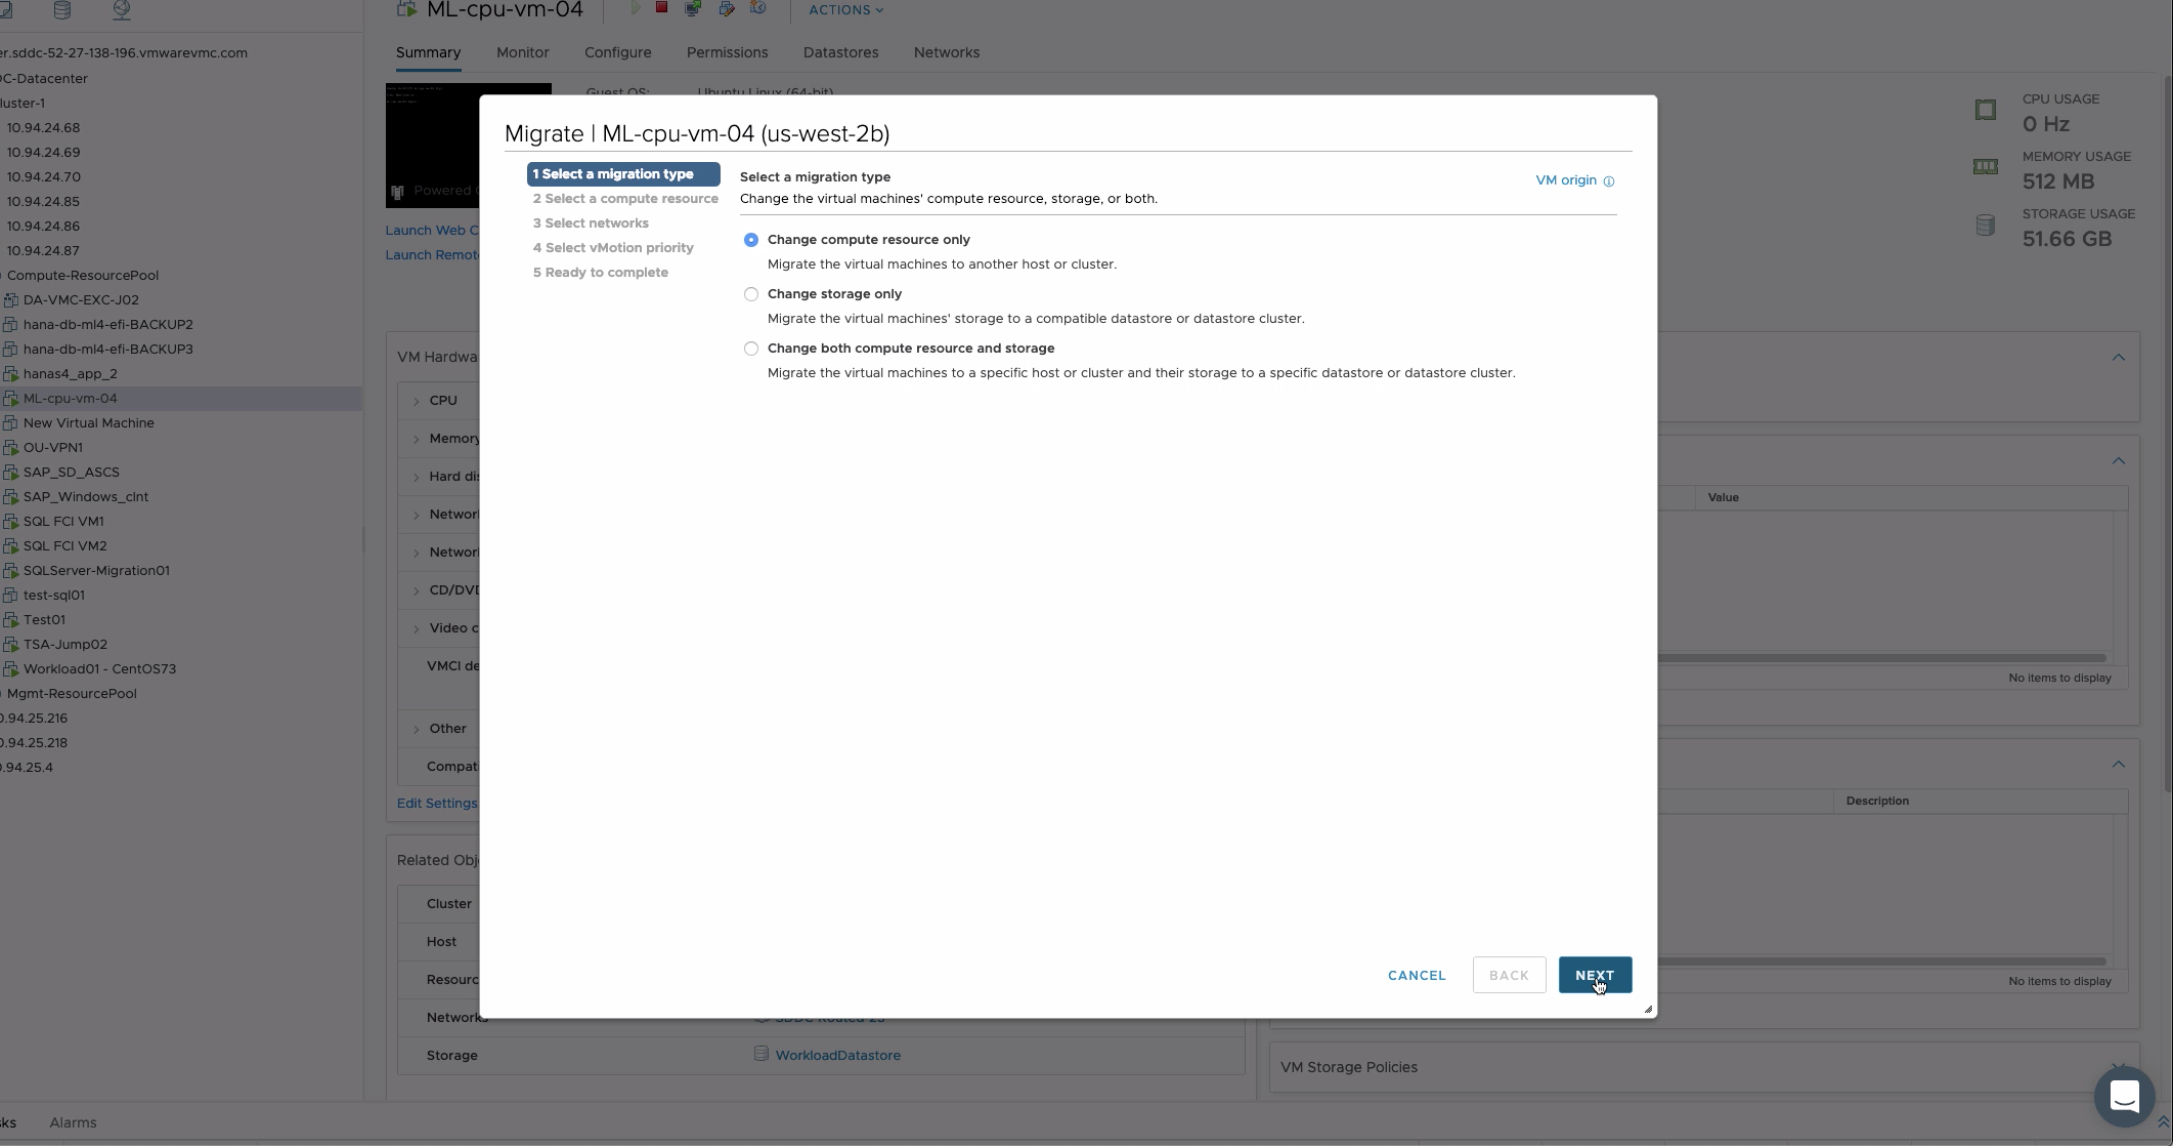Viewport: 2173px width, 1146px height.
Task: Expand the Other hardware row
Action: click(x=417, y=728)
